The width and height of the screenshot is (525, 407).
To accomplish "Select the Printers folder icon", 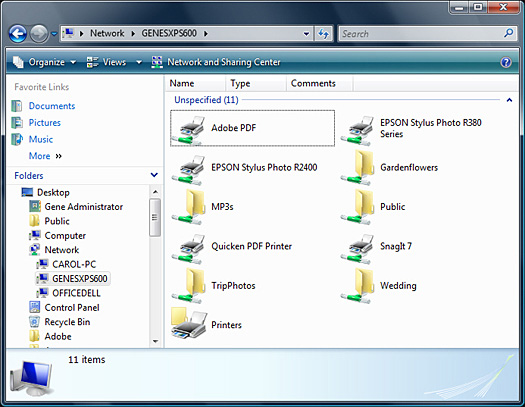I will (x=189, y=323).
